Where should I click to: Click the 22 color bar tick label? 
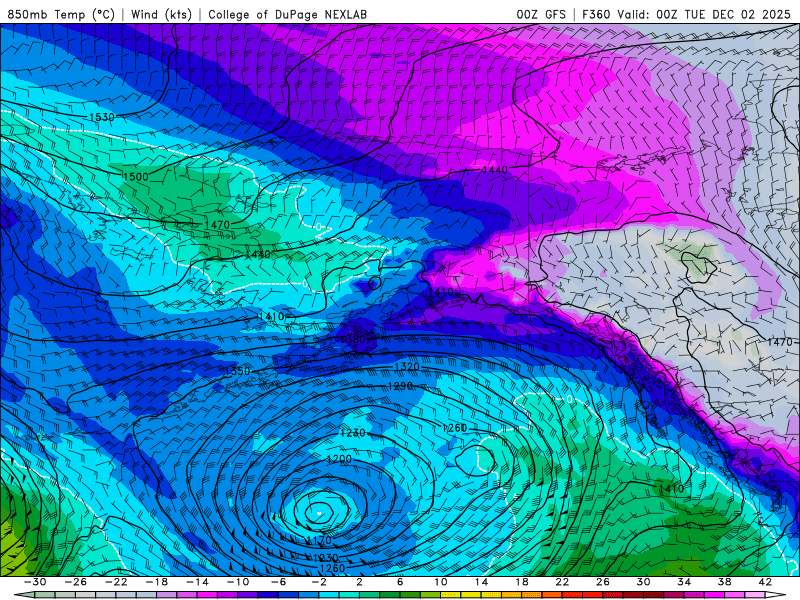tap(562, 582)
